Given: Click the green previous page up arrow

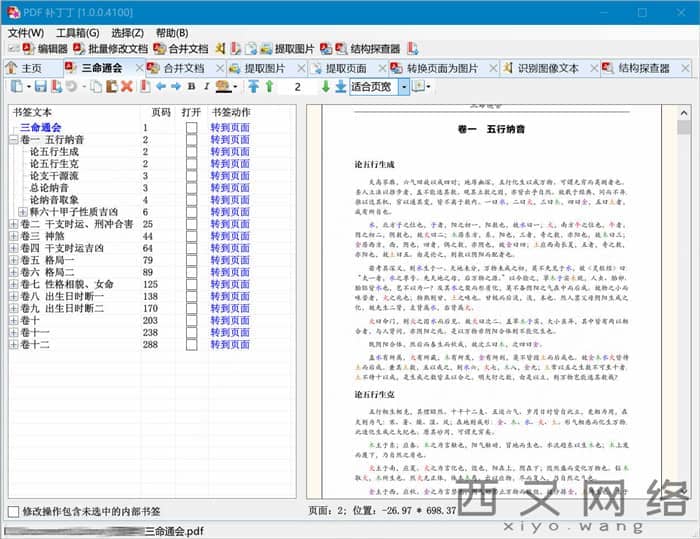Looking at the screenshot, I should coord(269,87).
